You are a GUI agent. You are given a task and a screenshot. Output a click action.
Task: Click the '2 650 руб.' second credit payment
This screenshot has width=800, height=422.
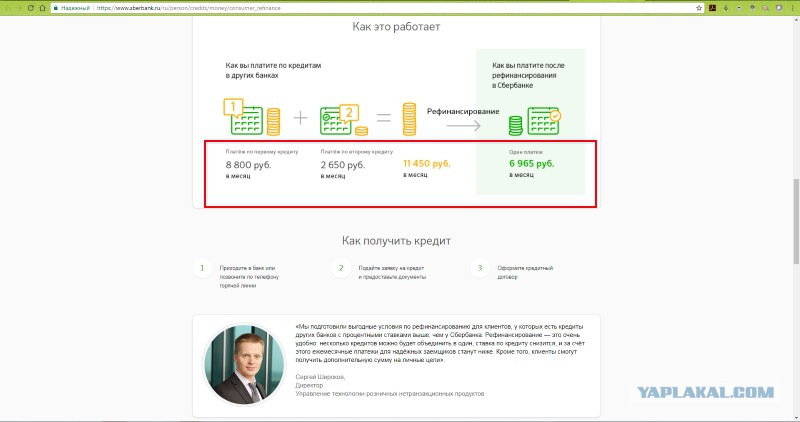[343, 165]
